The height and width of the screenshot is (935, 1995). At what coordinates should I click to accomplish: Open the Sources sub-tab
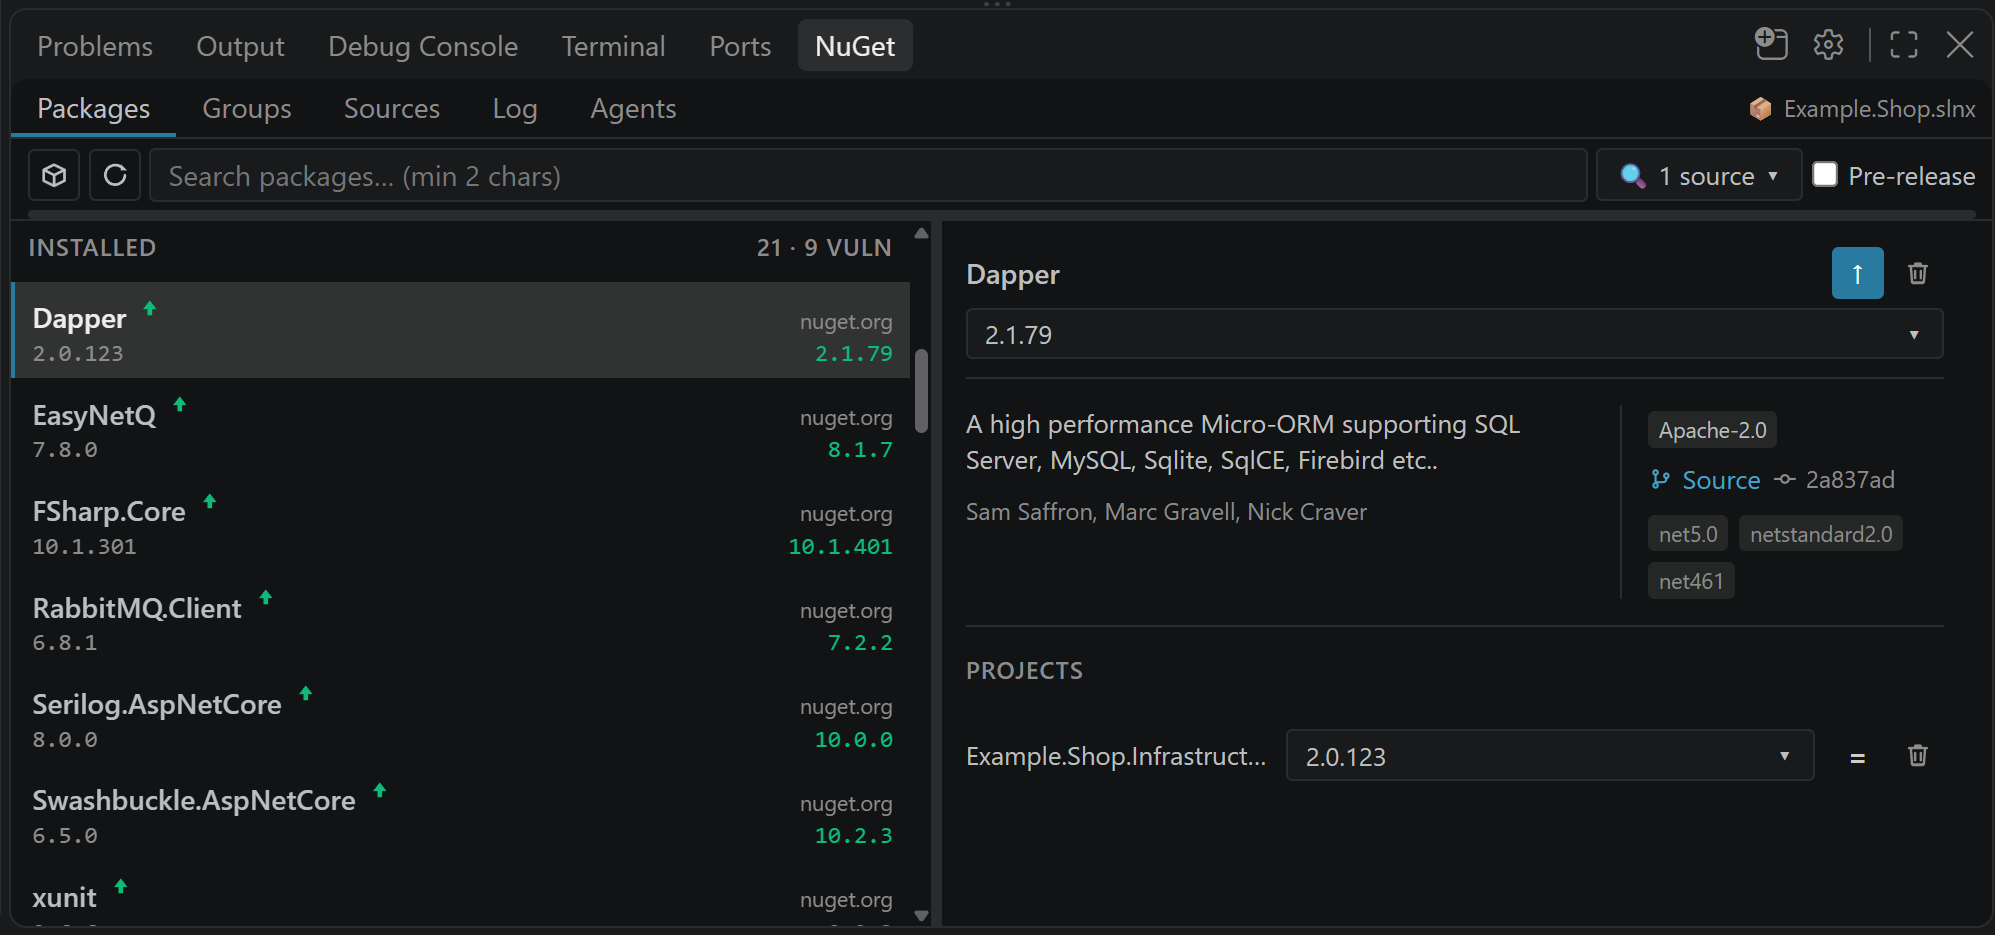(x=392, y=108)
